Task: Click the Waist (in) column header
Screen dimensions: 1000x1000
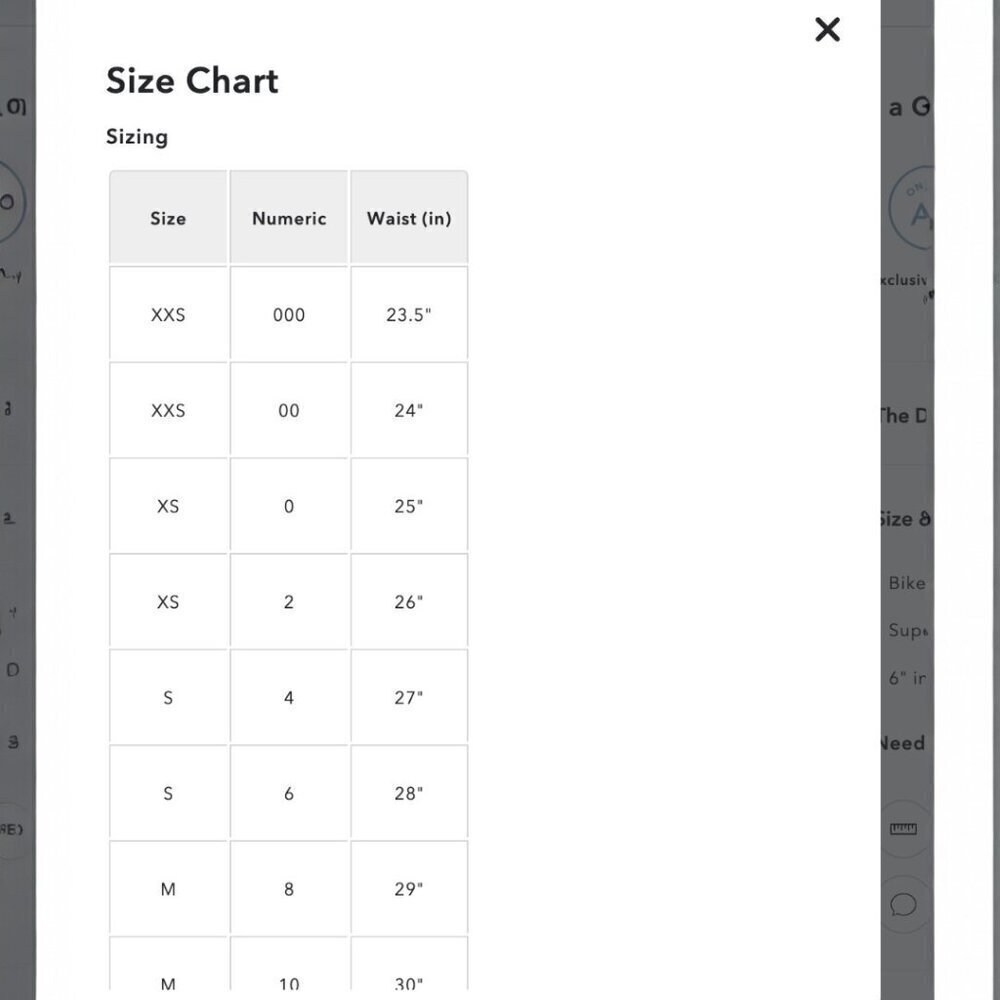Action: click(x=409, y=217)
